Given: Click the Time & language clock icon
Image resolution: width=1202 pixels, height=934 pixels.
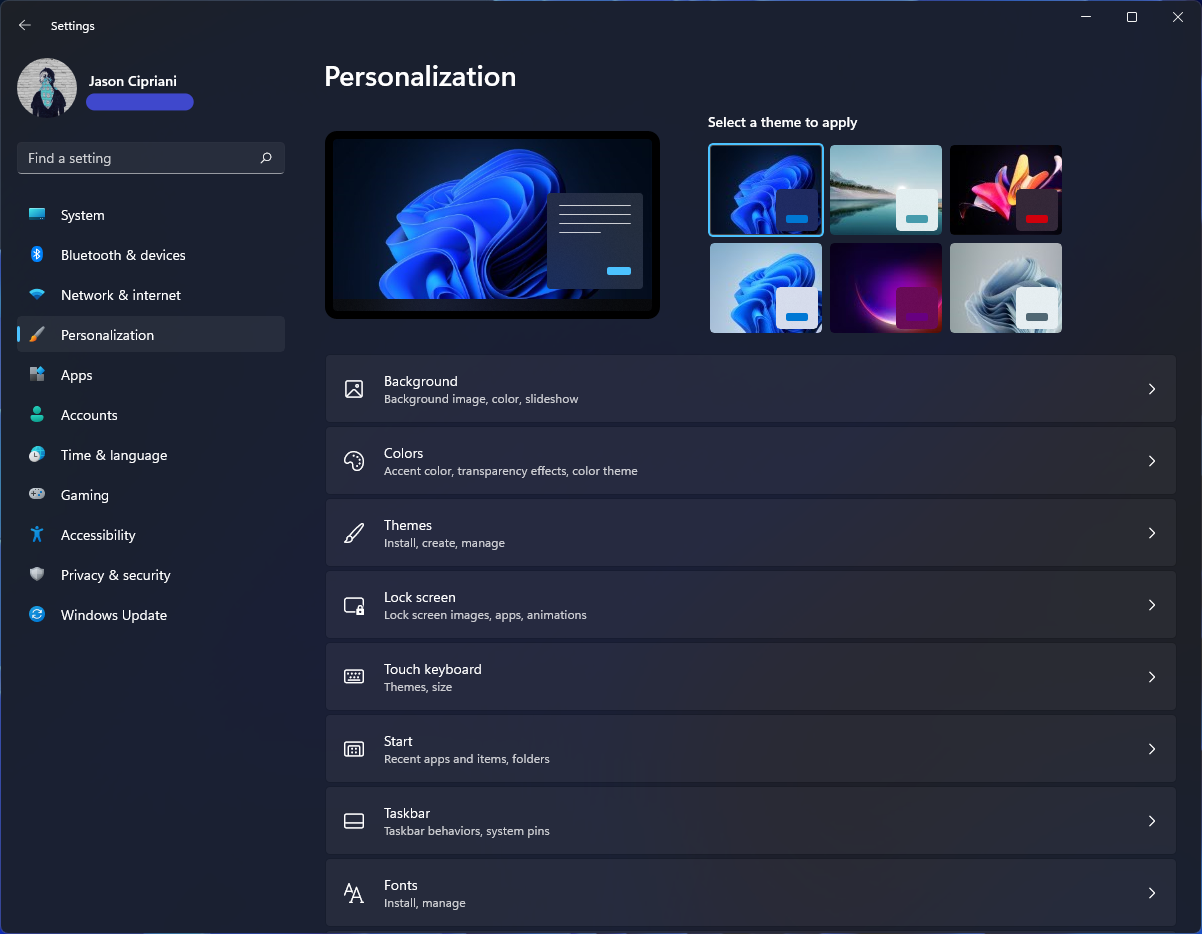Looking at the screenshot, I should coord(37,454).
